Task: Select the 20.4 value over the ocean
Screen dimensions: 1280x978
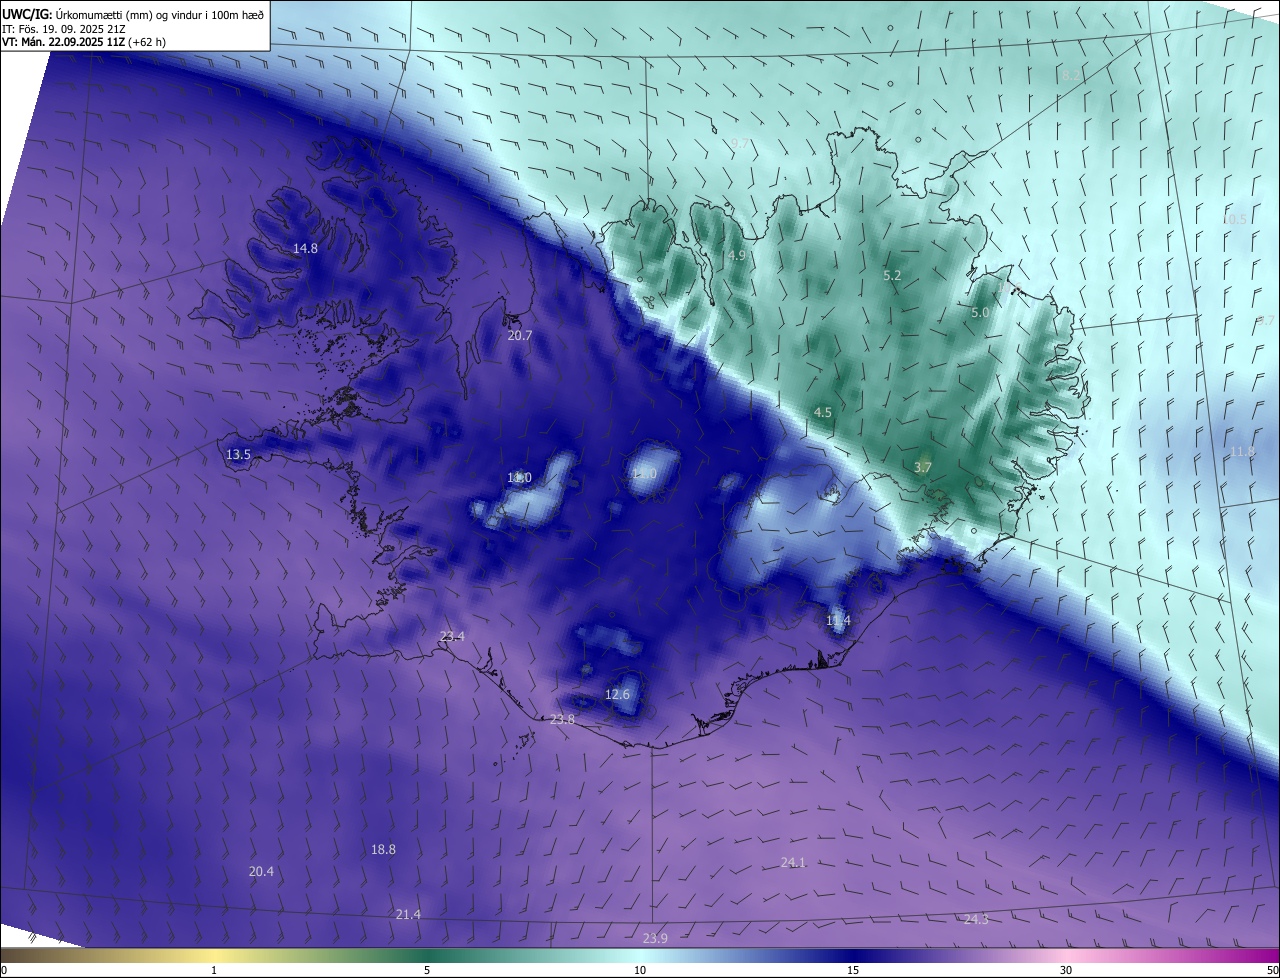Action: point(261,872)
